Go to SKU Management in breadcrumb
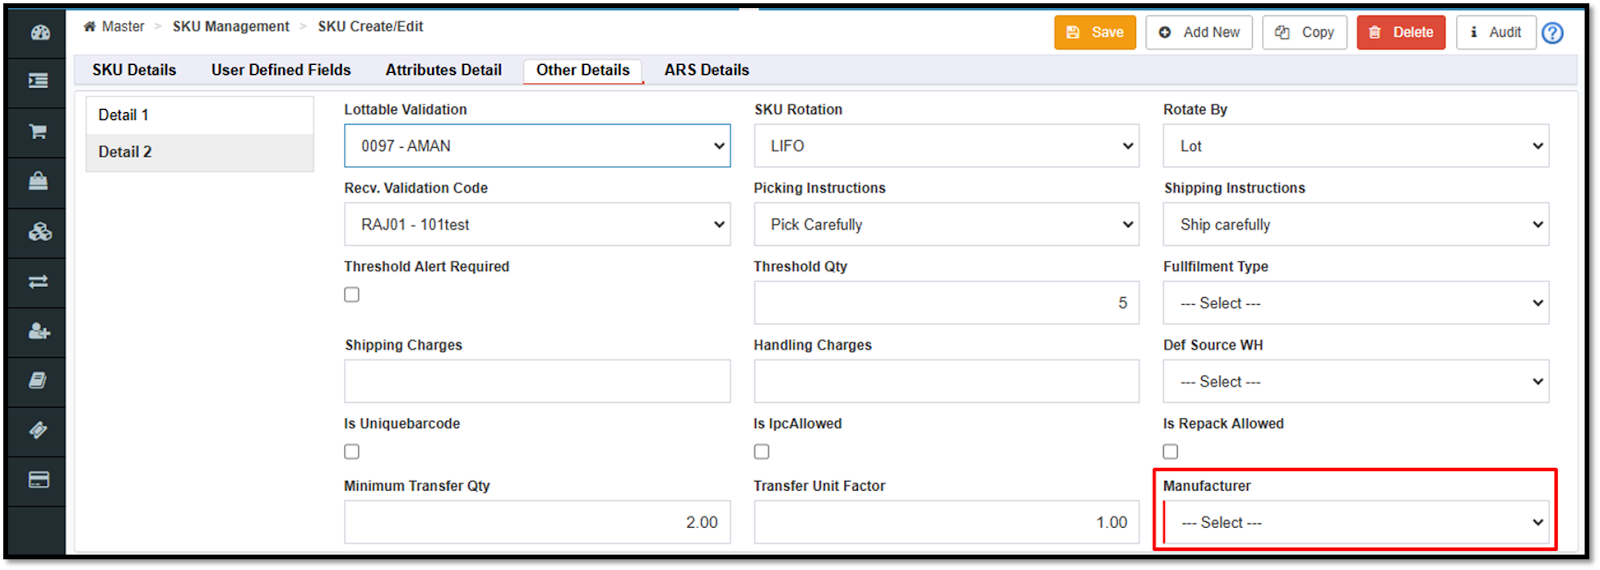1600x570 pixels. (231, 27)
